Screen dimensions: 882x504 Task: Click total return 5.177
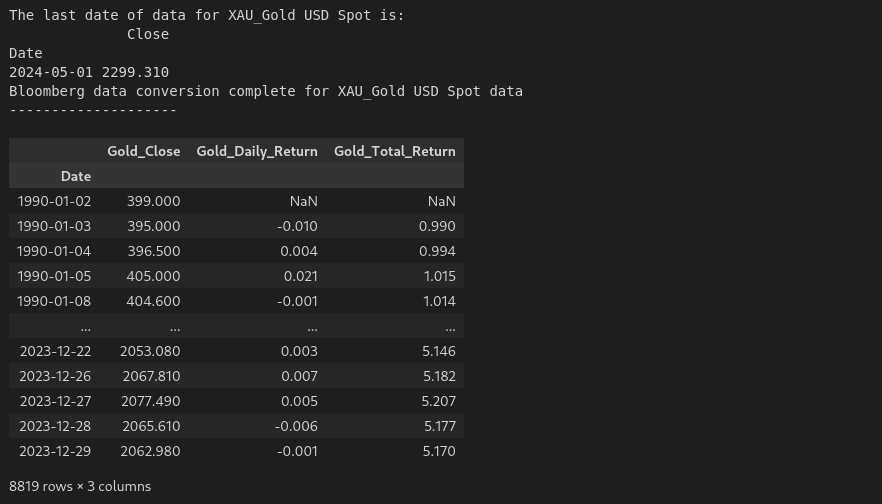[440, 426]
